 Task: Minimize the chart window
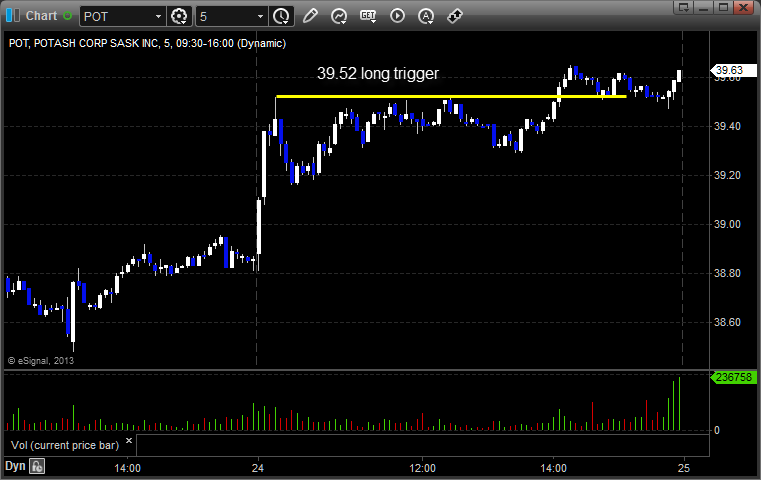point(704,7)
